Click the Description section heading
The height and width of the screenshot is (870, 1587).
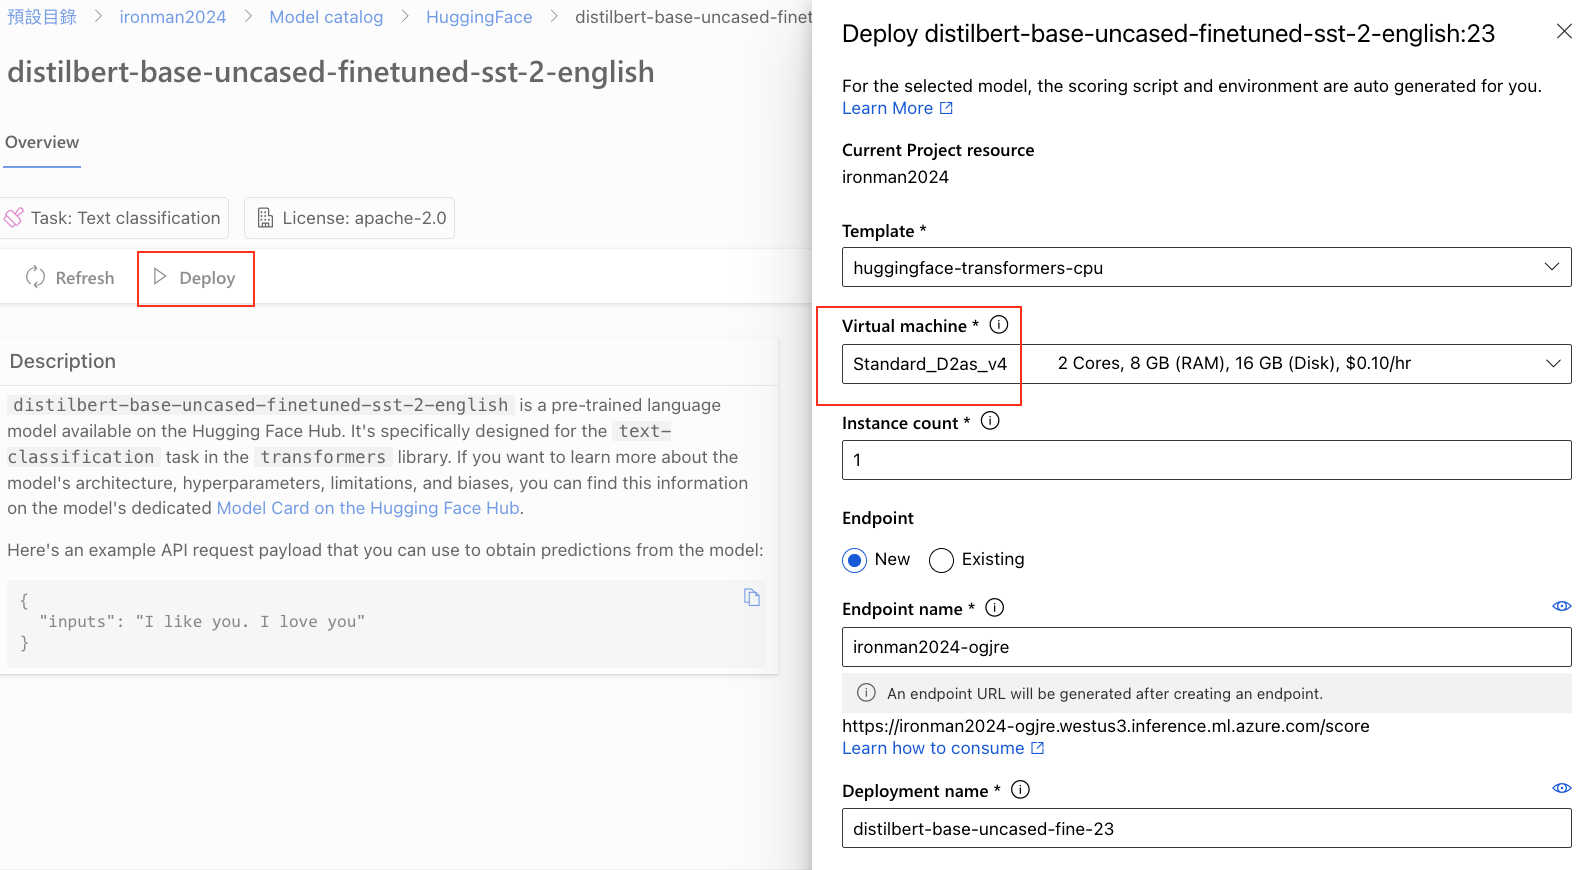click(x=63, y=361)
